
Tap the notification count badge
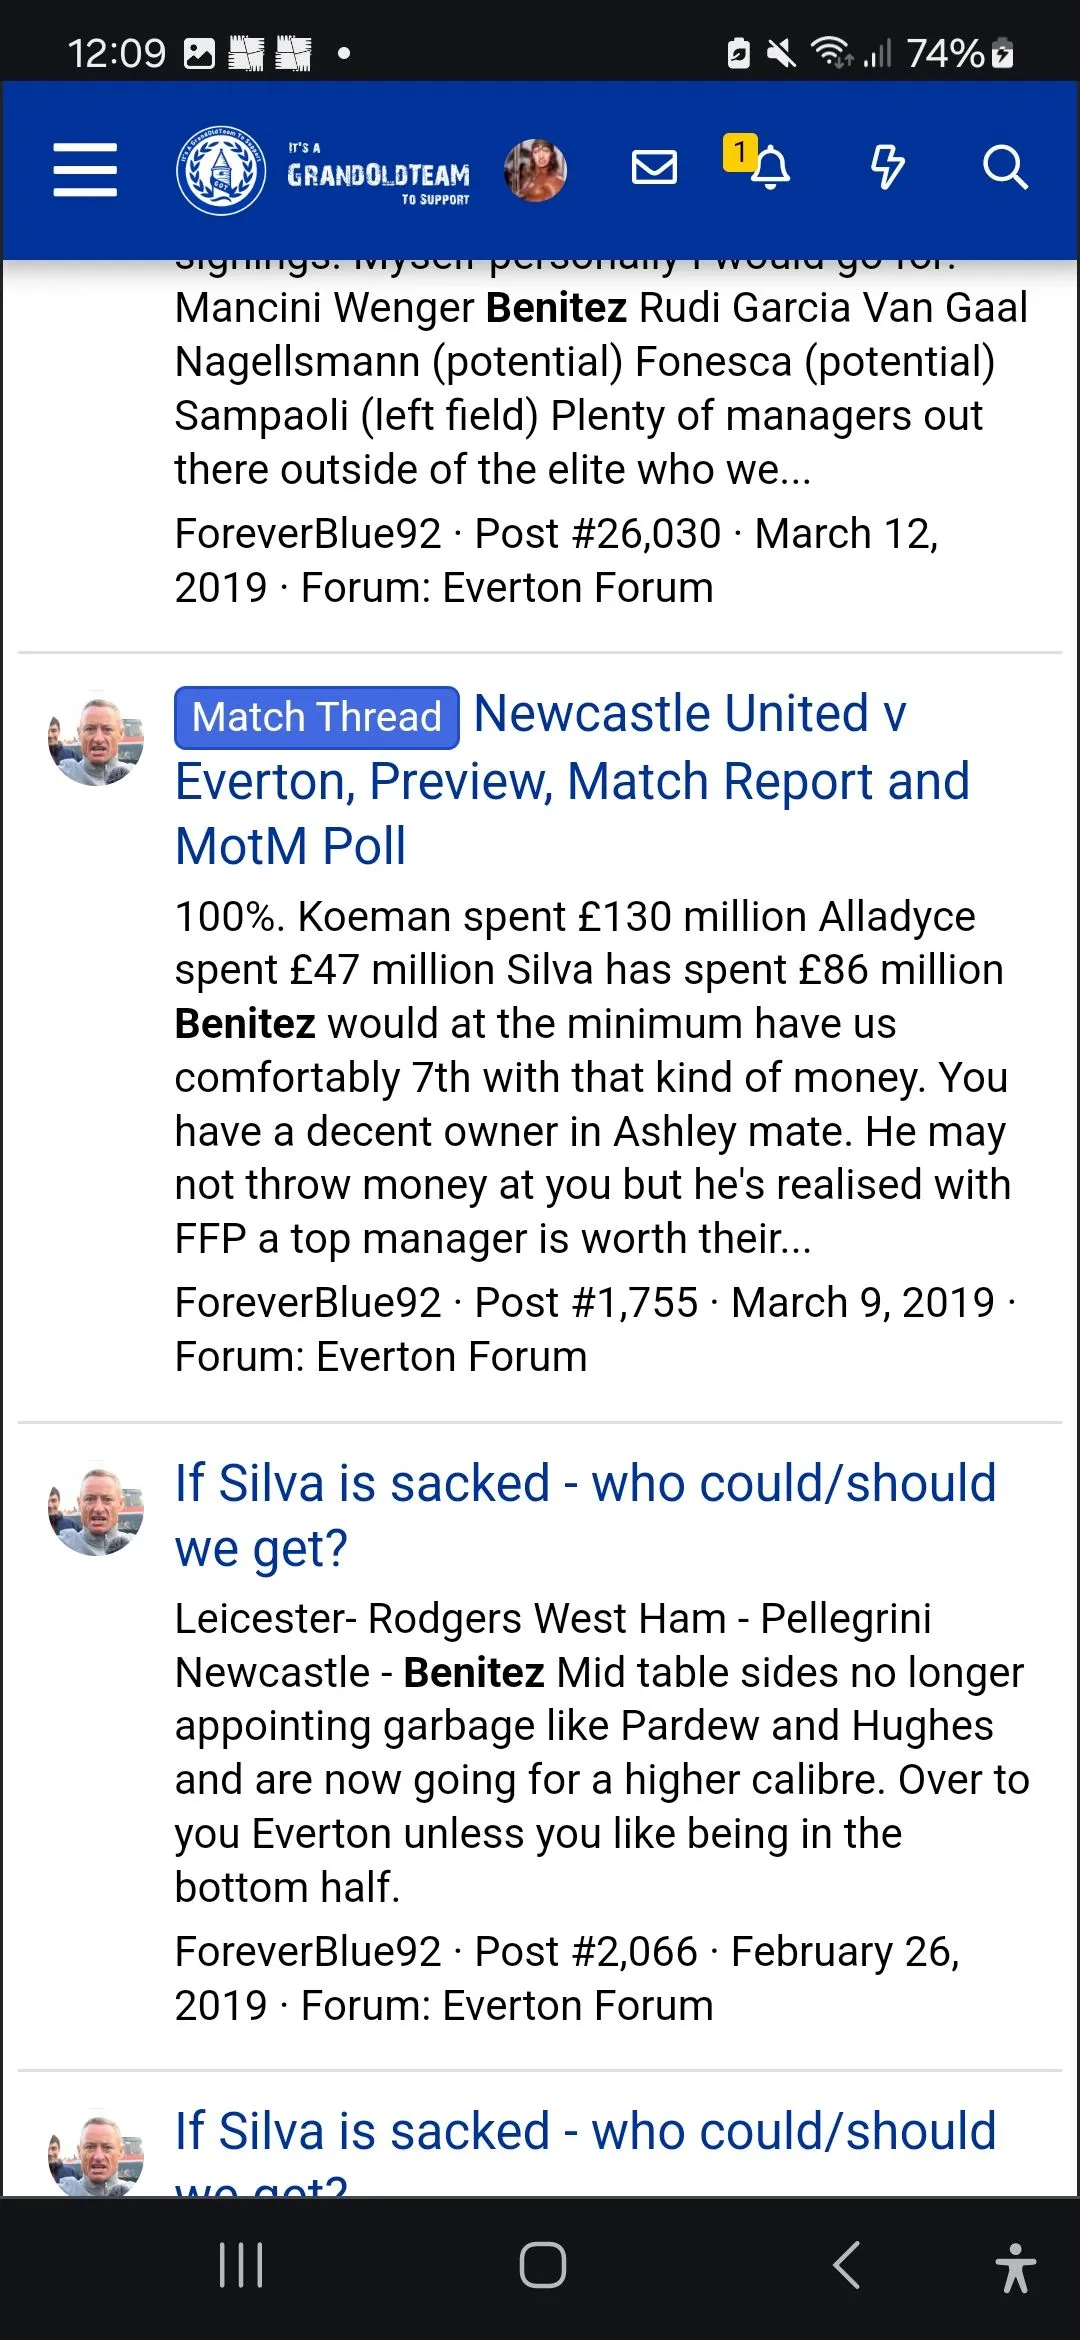tap(739, 152)
